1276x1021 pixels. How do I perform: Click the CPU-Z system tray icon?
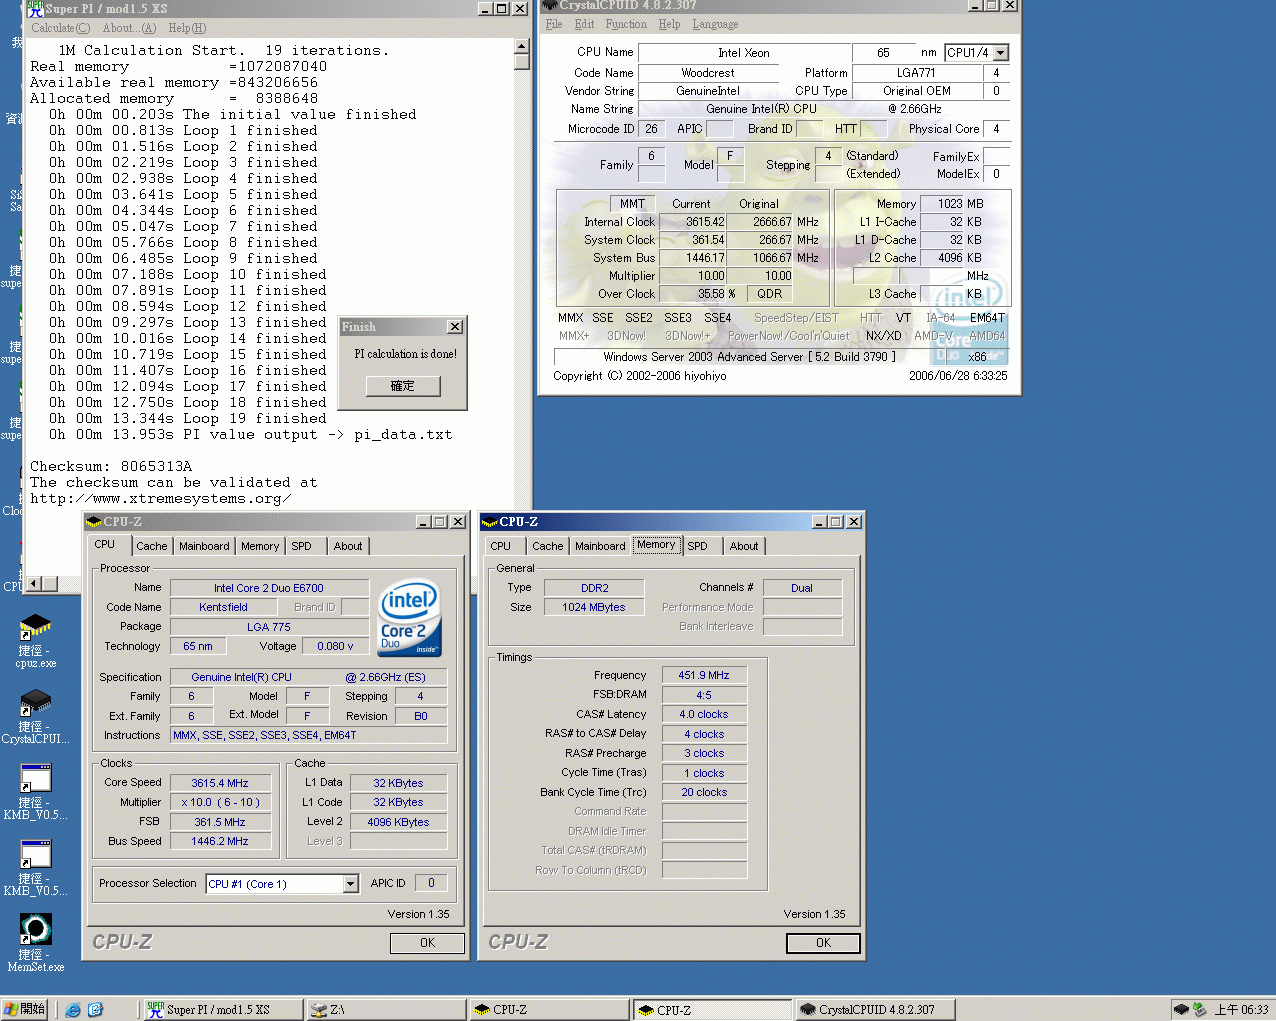tap(1181, 1010)
